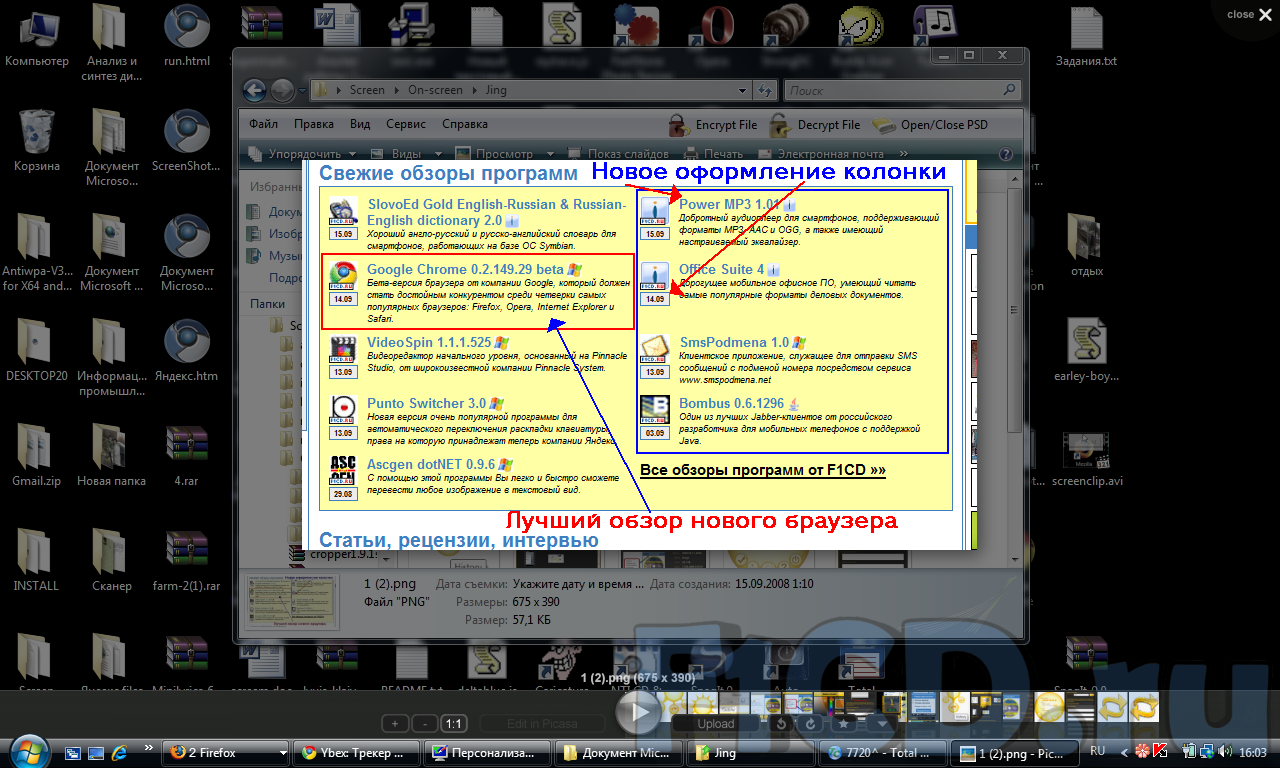
Task: Select the 'Jing' breadcrumb in the address bar
Action: (496, 90)
